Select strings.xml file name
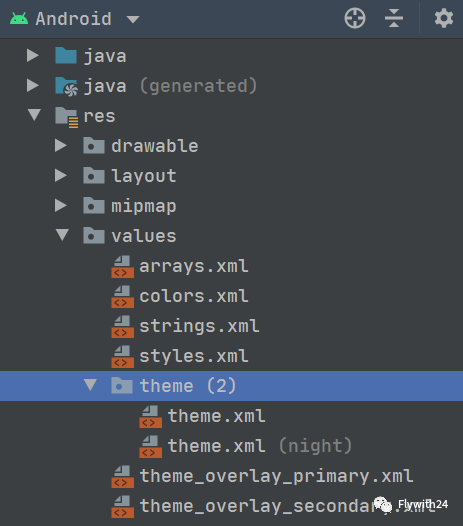Screen dimensions: 463x526 pyautogui.click(x=200, y=326)
